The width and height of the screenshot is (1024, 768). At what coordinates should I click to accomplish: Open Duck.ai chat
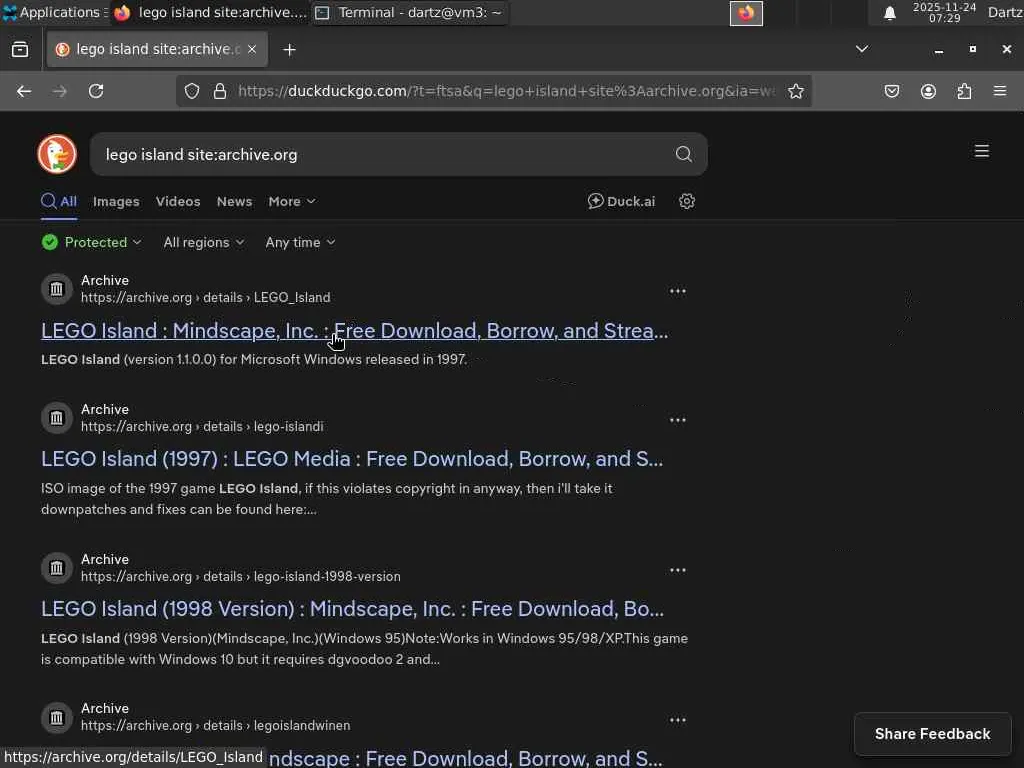(x=621, y=201)
